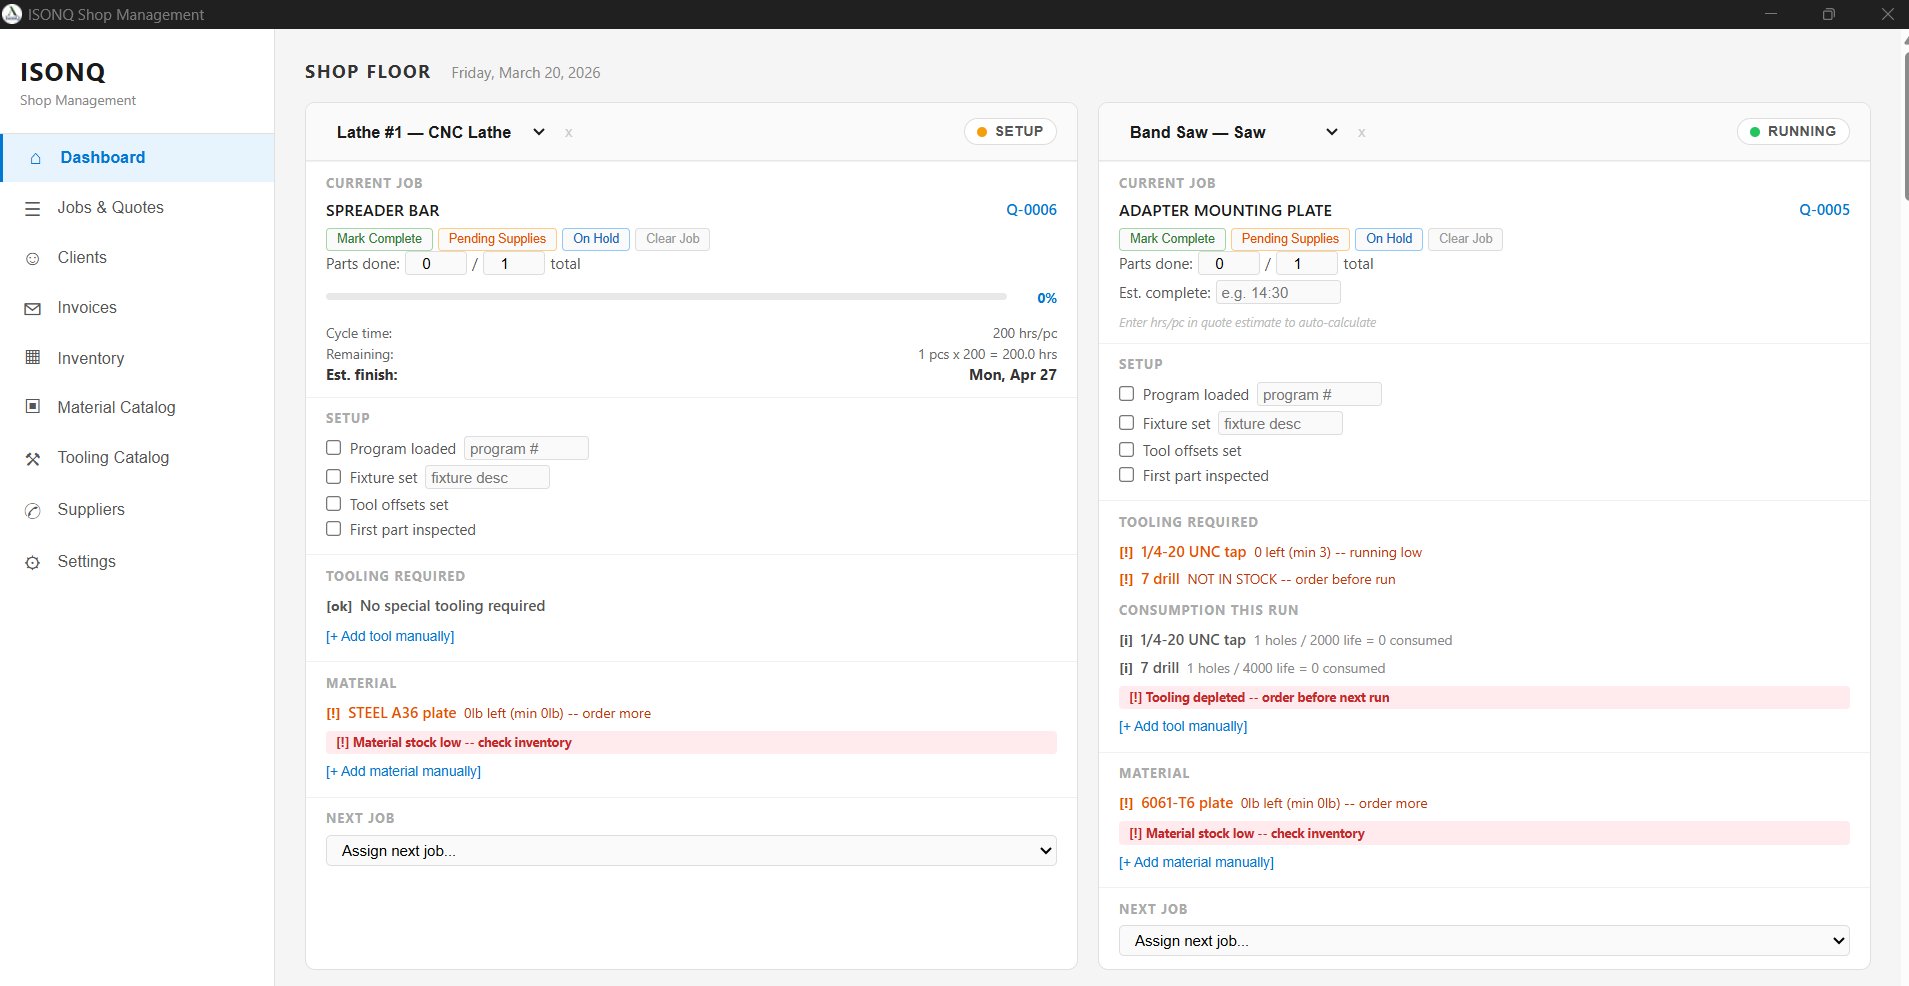Viewport: 1909px width, 986px height.
Task: Check Tool offsets set for Lathe #1
Action: coord(333,503)
